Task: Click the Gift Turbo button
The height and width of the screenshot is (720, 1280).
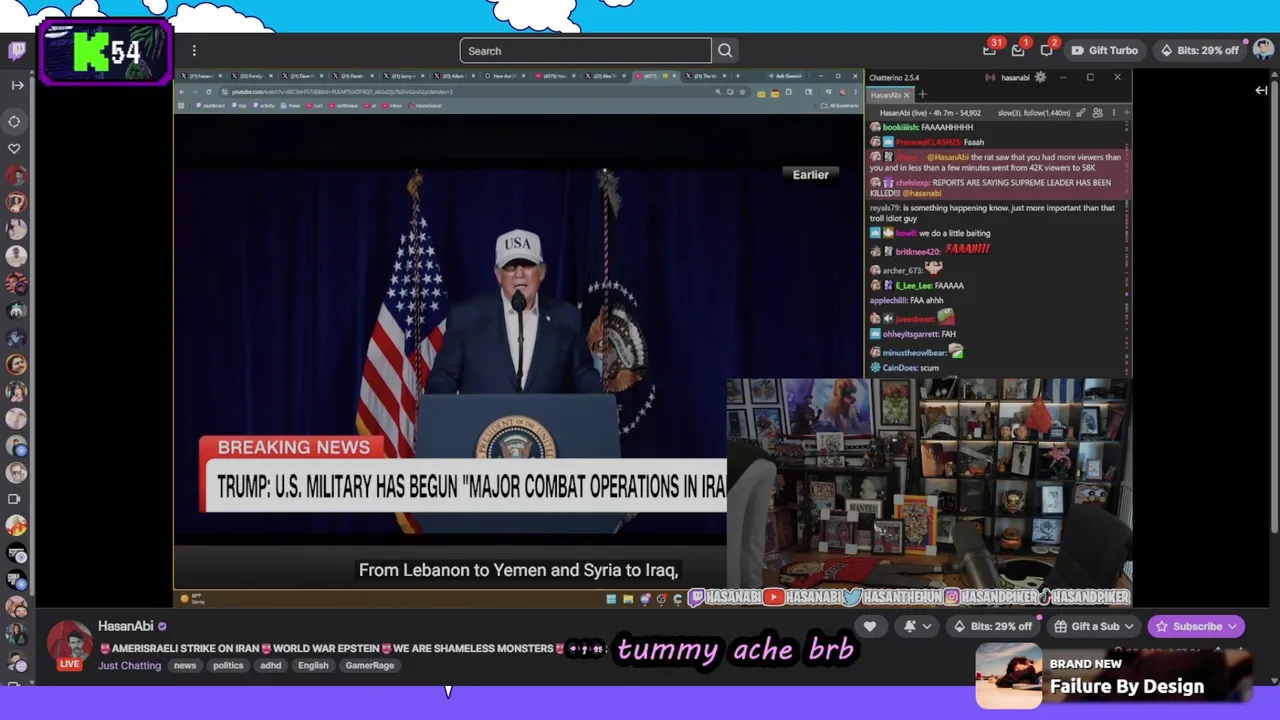Action: (1104, 51)
